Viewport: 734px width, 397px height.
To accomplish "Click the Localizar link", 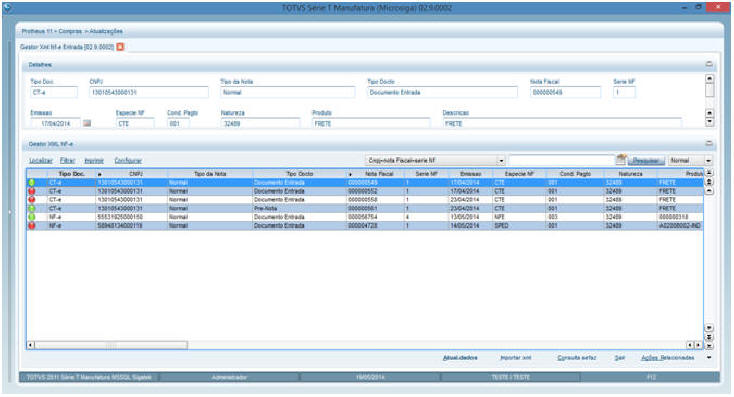I will click(x=41, y=161).
